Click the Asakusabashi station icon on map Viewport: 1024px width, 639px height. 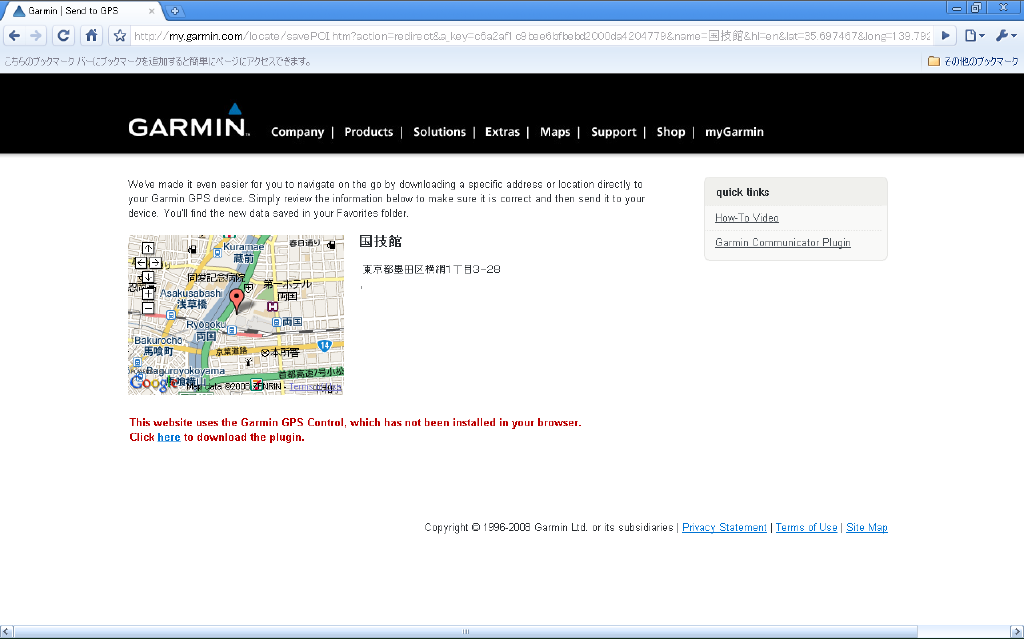170,315
